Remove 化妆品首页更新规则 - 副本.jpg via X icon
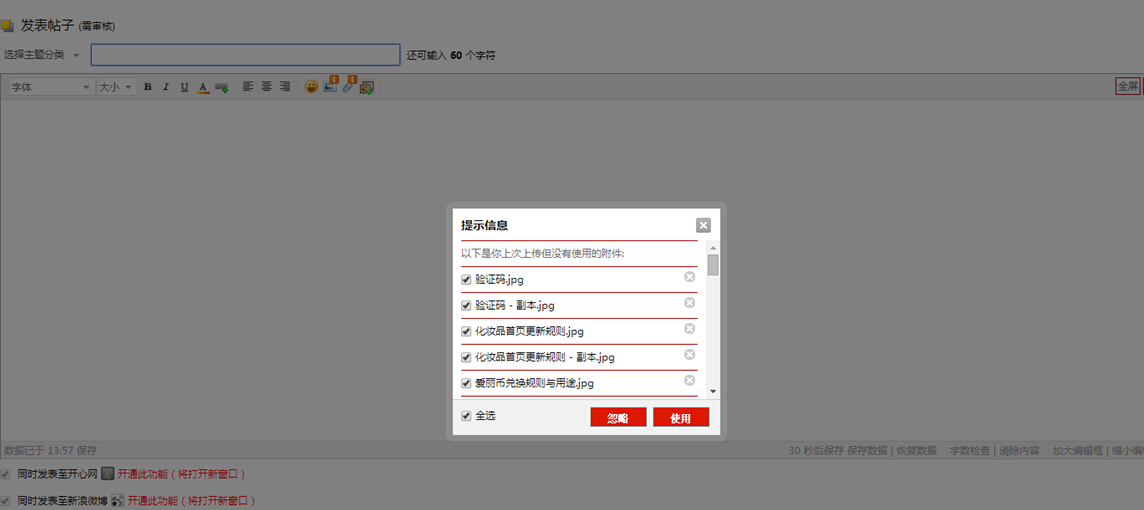The height and width of the screenshot is (510, 1144). tap(689, 355)
